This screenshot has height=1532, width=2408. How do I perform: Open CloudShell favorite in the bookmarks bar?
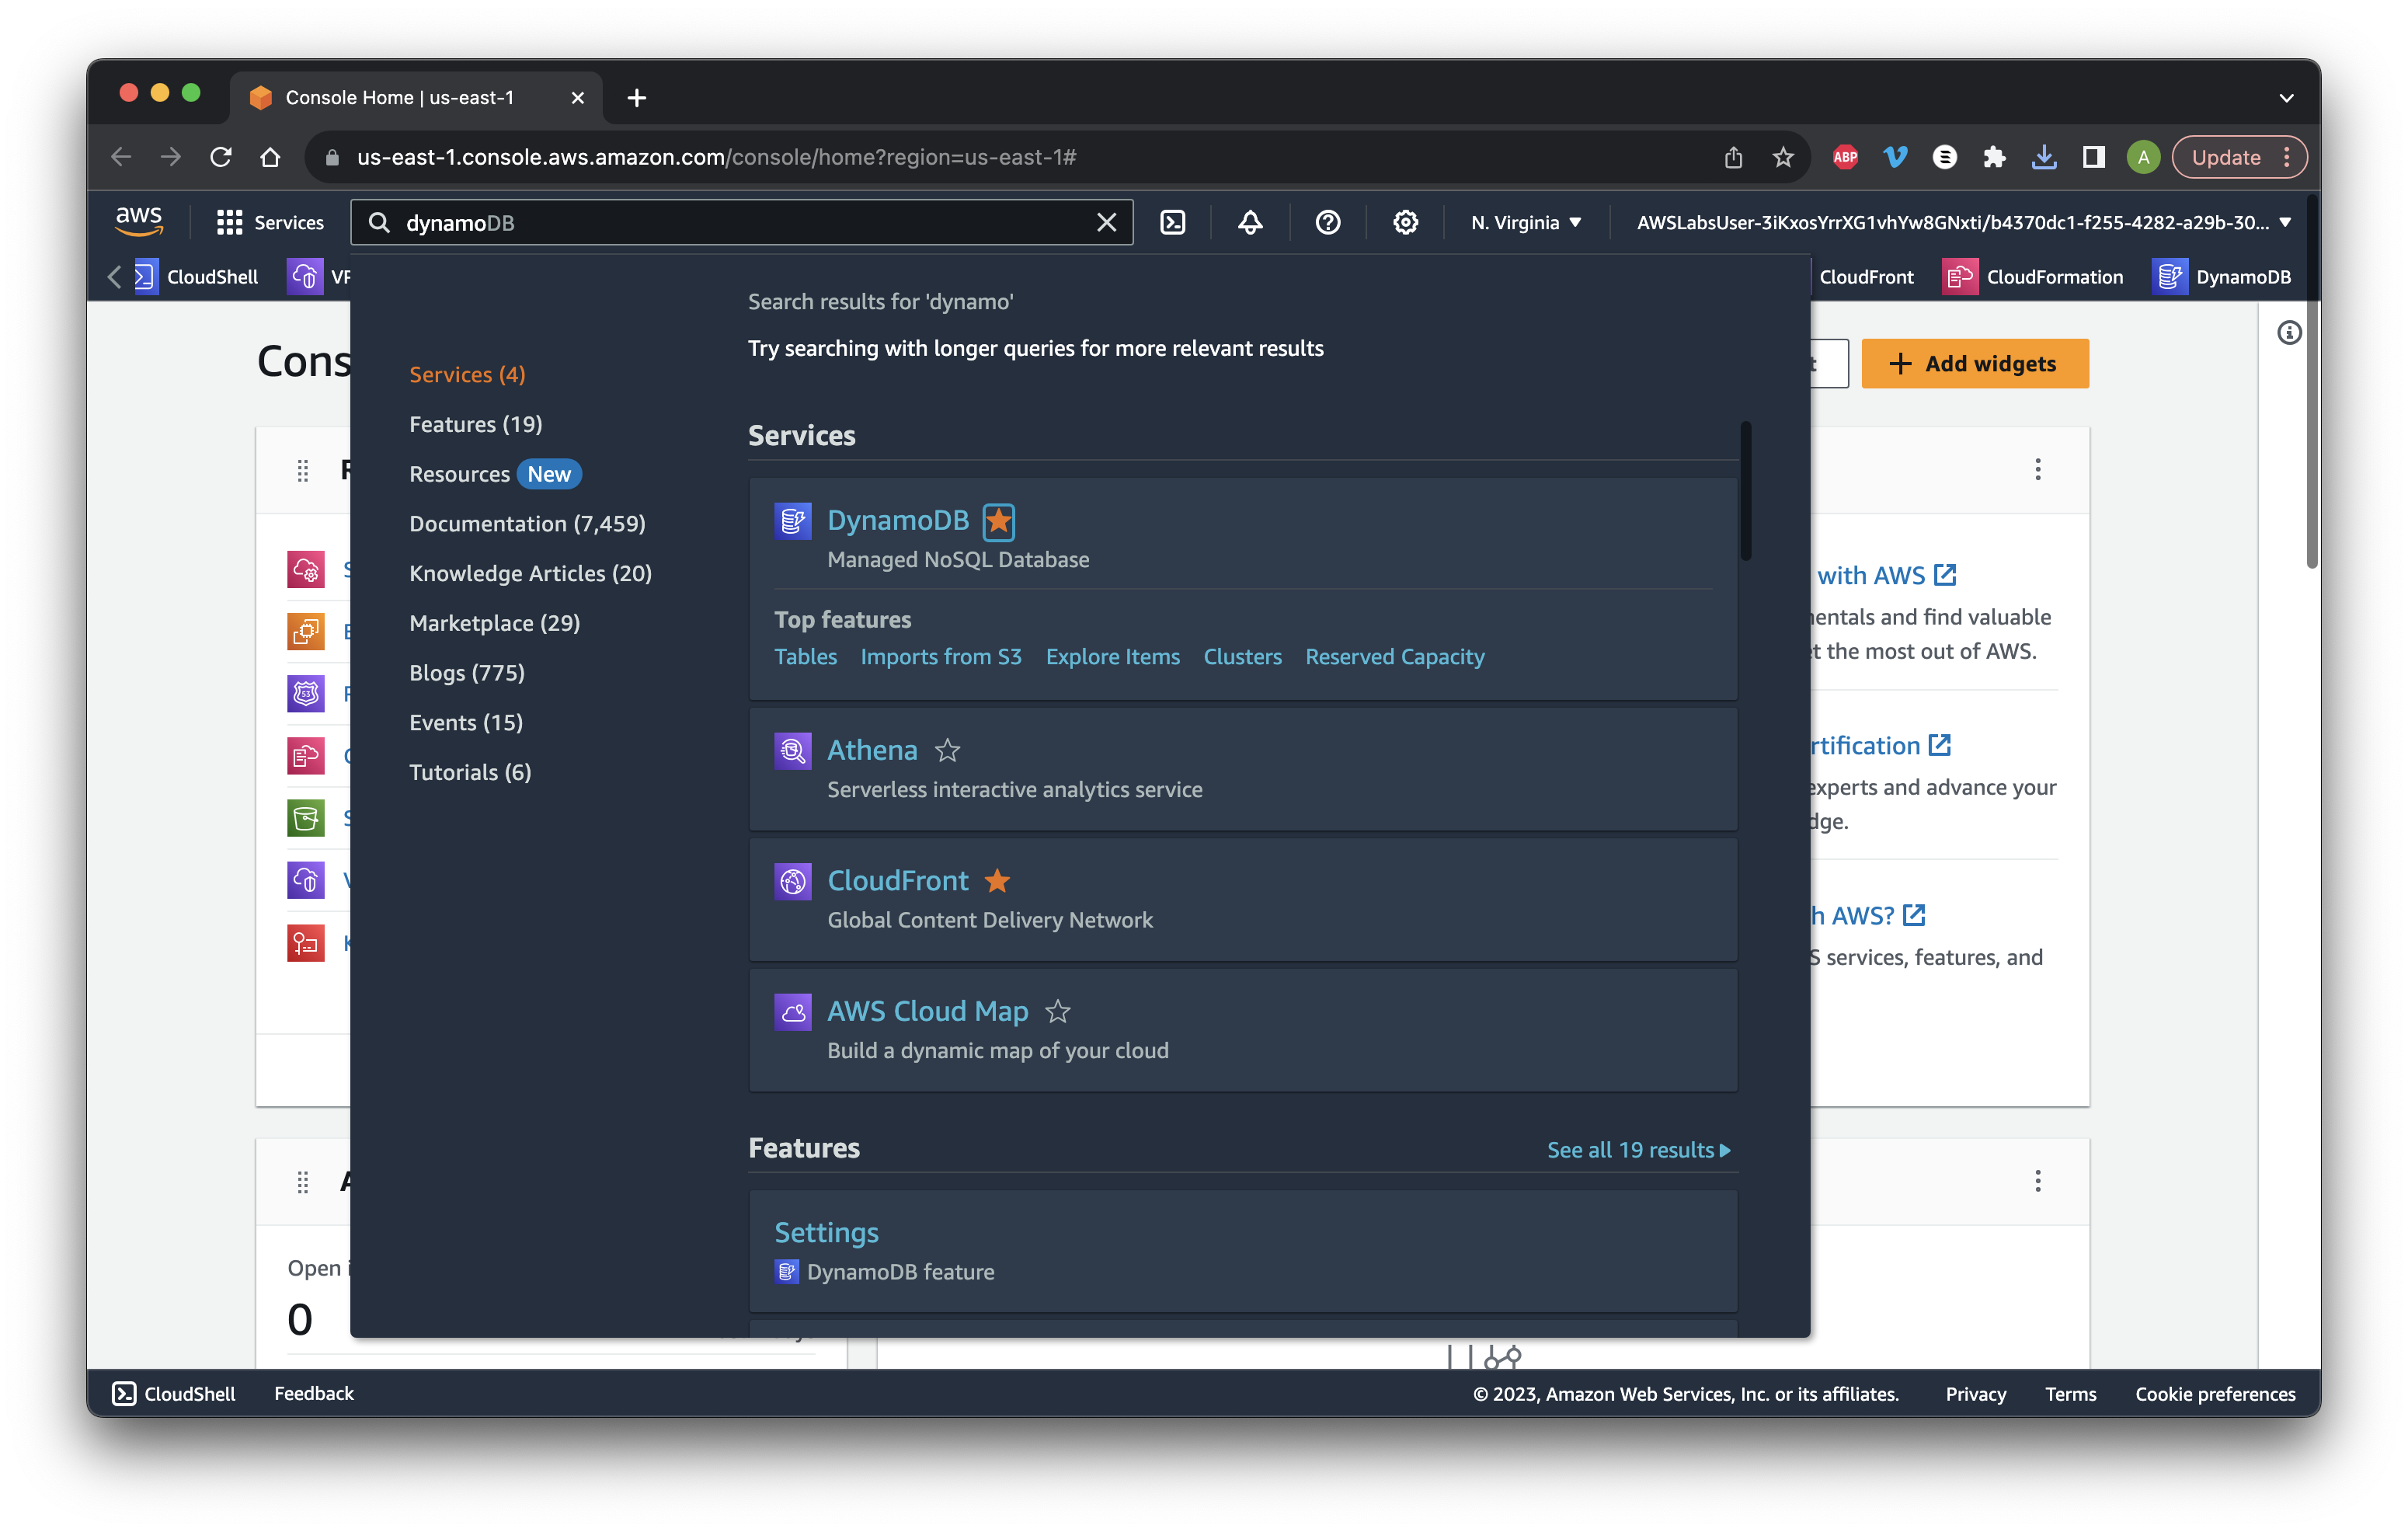[x=196, y=277]
